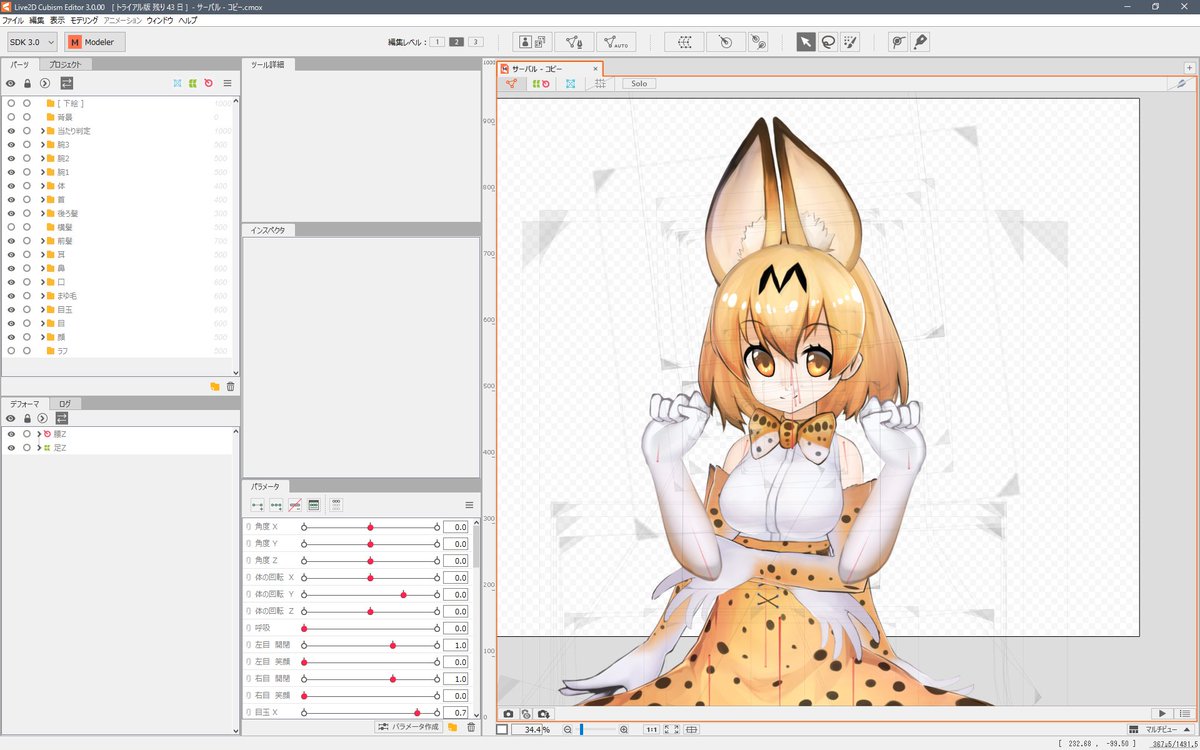
Task: Click the deform brush tool icon
Action: coord(920,42)
